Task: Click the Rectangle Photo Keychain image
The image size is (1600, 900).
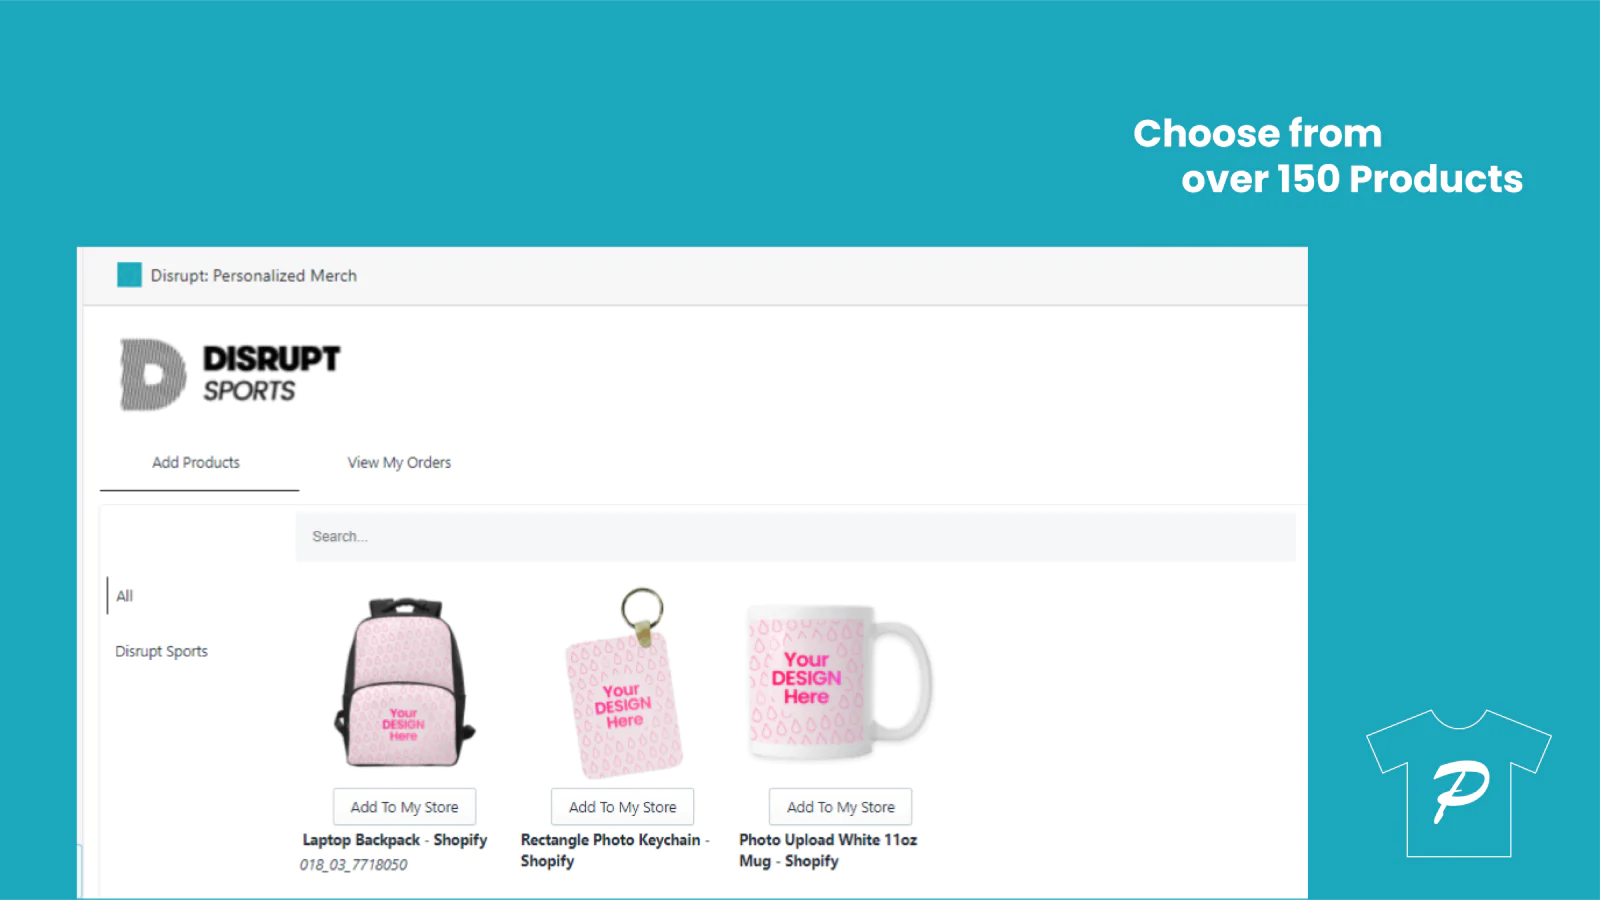Action: click(x=625, y=683)
